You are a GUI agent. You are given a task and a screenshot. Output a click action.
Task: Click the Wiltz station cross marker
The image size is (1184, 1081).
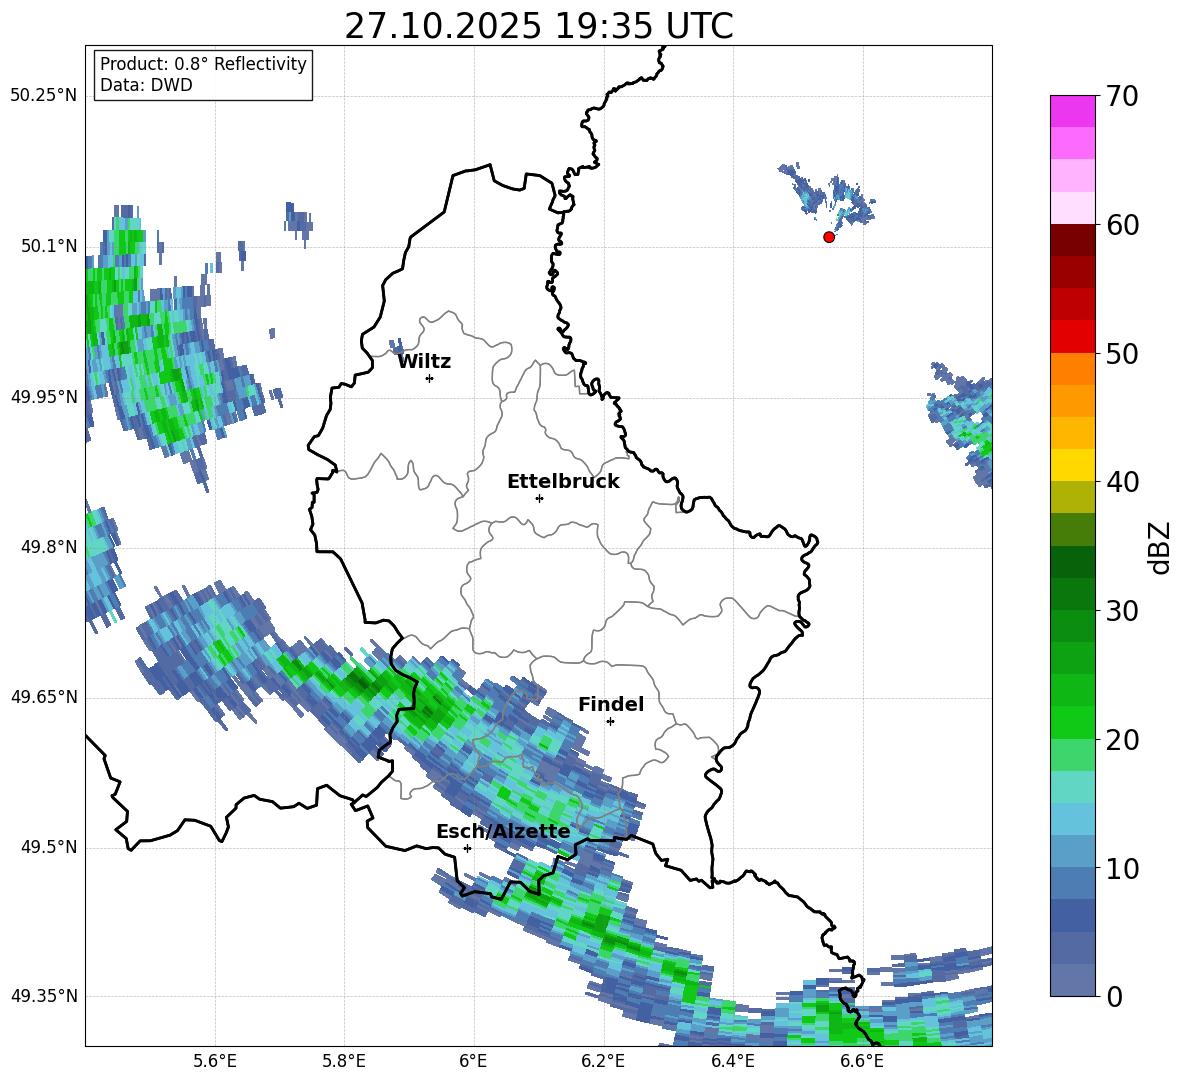point(430,378)
